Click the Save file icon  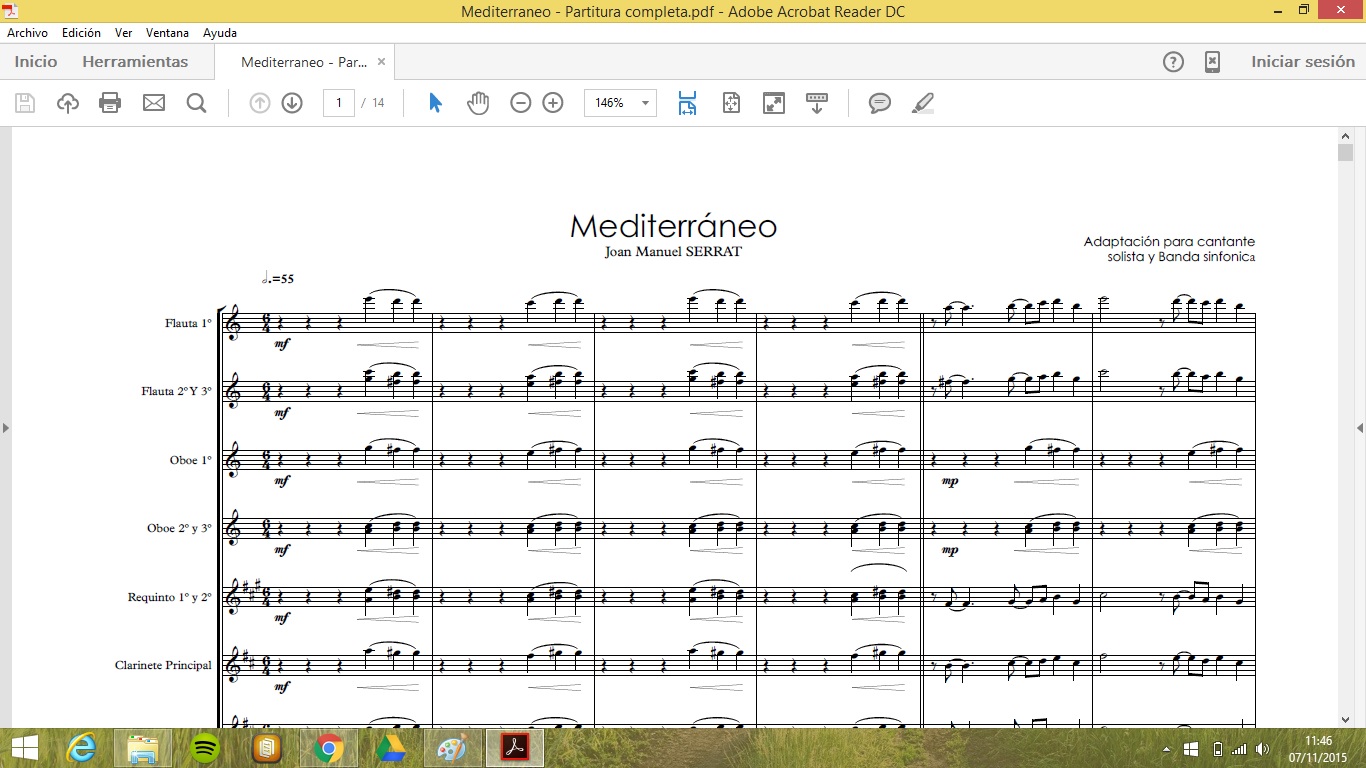[25, 103]
